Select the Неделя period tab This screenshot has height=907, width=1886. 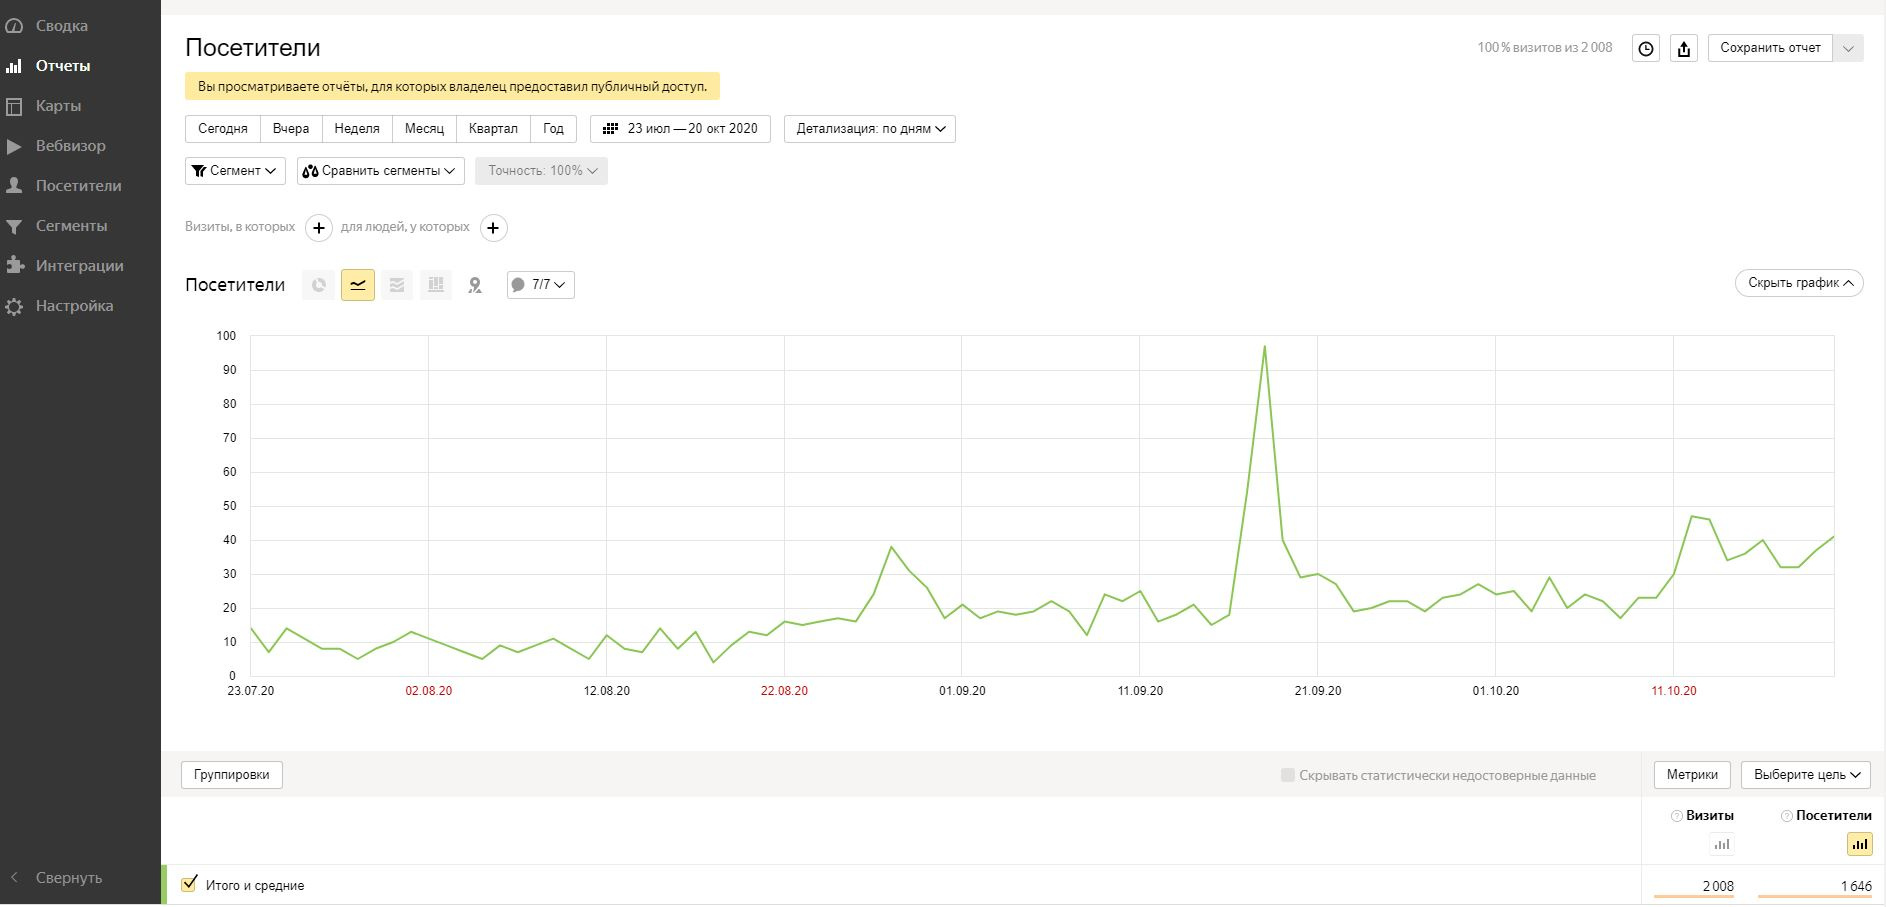pos(356,129)
